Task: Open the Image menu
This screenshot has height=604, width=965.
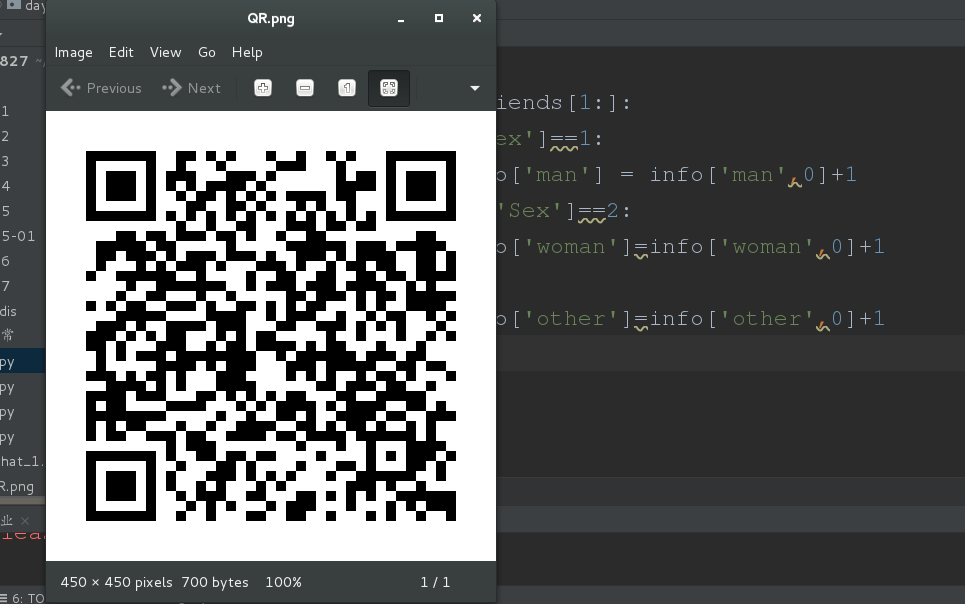Action: 73,52
